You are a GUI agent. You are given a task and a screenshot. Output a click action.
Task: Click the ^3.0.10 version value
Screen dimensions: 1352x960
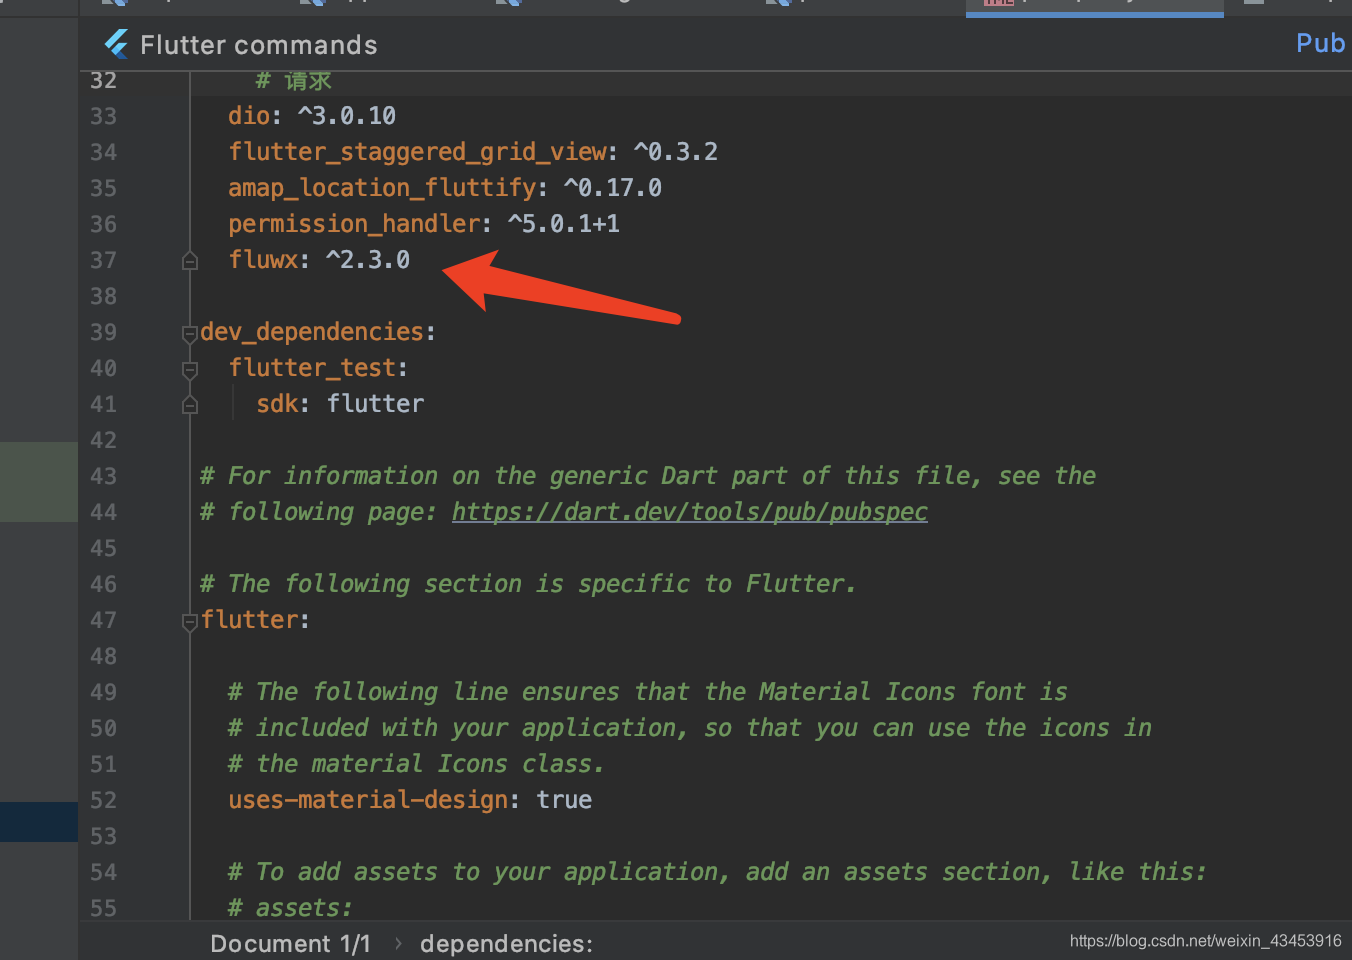347,116
